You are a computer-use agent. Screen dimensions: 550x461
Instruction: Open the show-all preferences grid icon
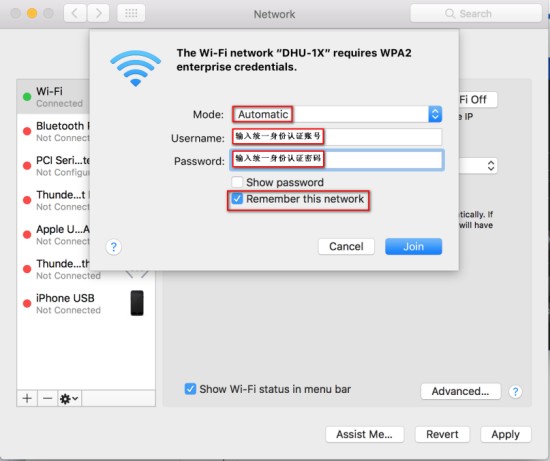[x=131, y=14]
